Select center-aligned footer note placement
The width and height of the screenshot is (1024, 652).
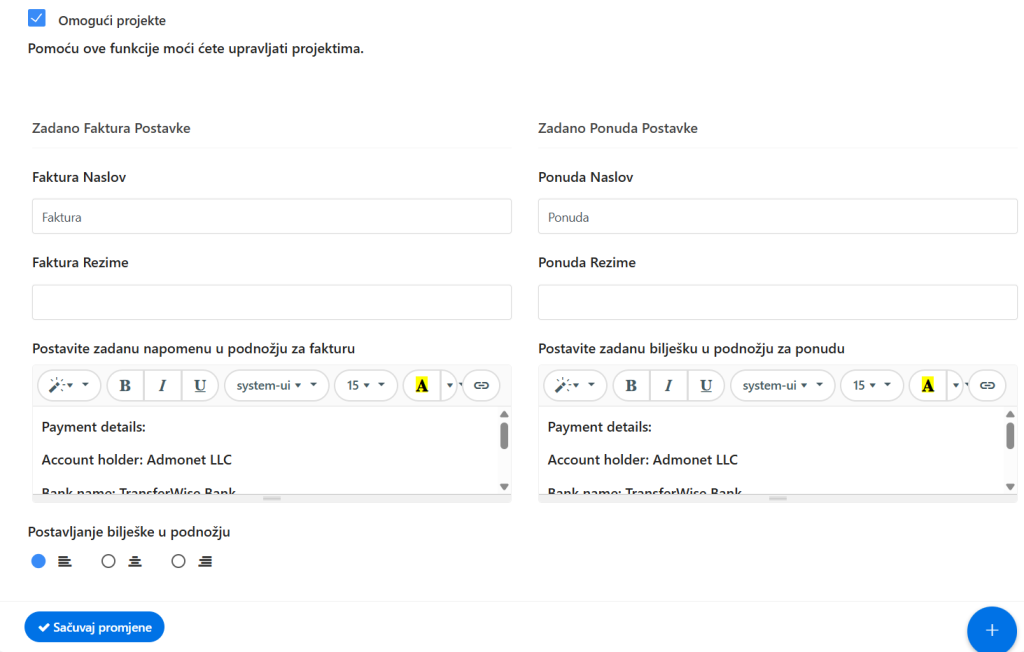[109, 562]
